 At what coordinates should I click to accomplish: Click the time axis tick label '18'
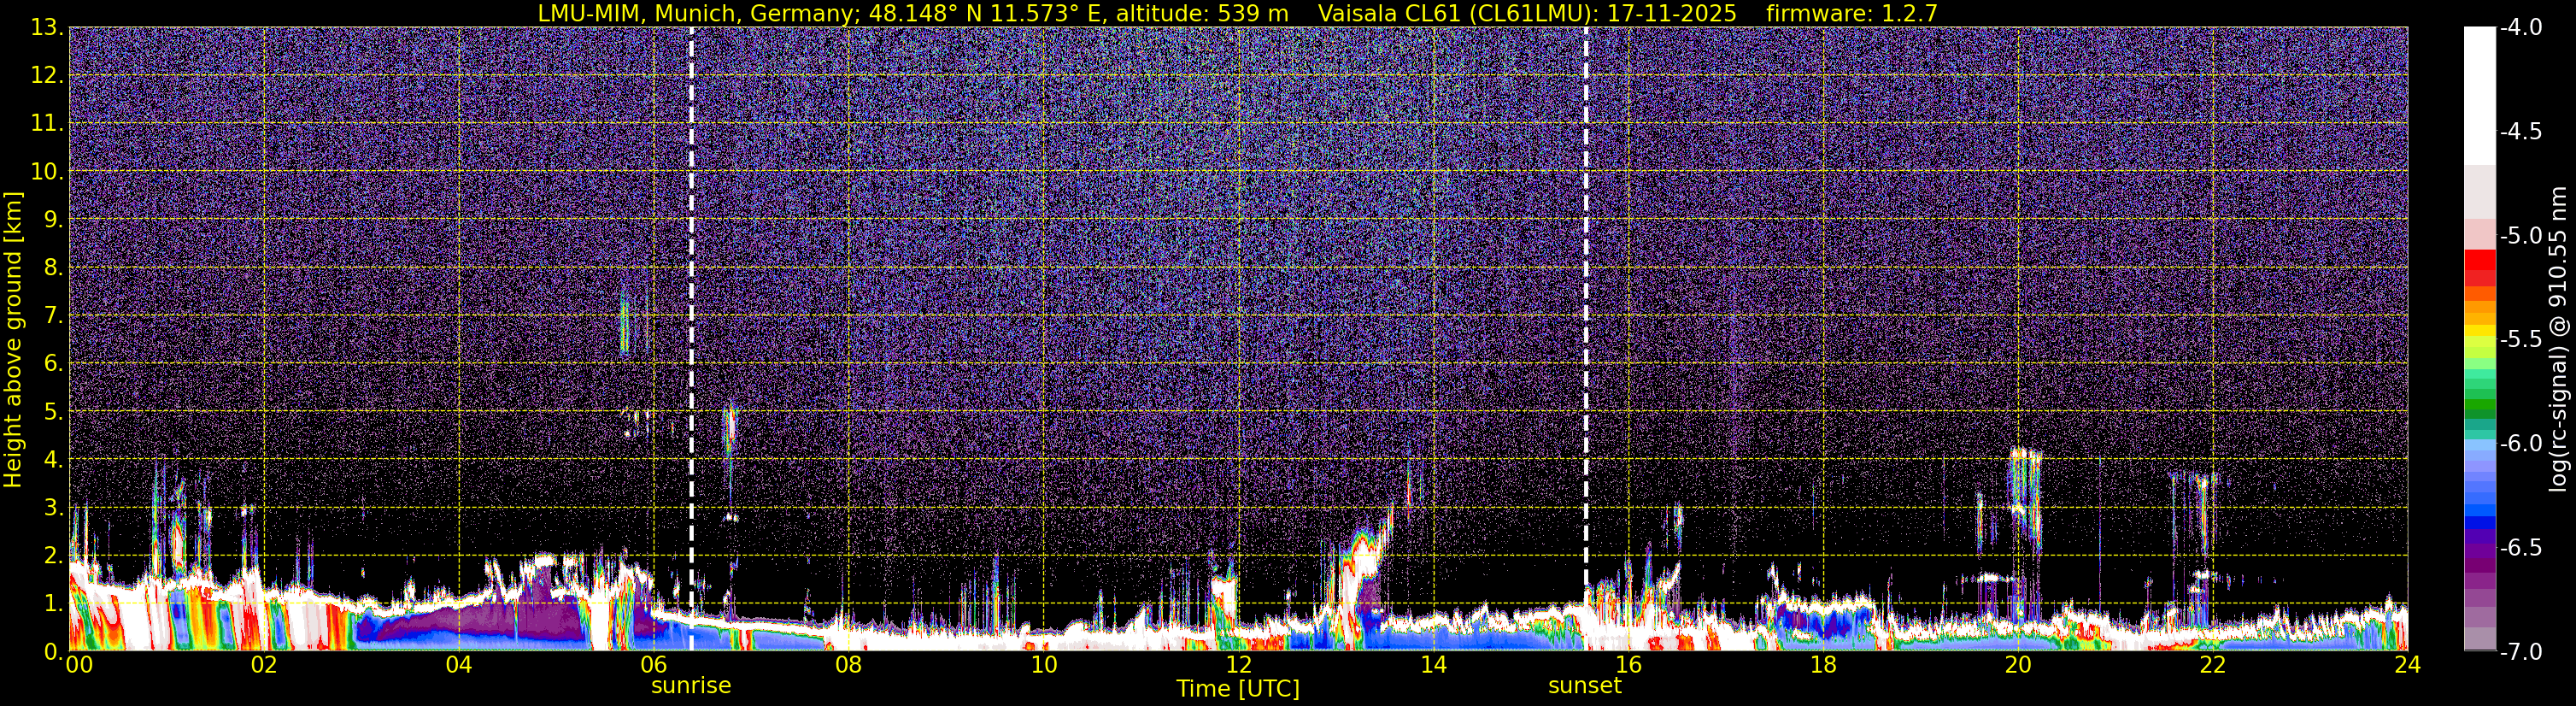tap(1823, 665)
